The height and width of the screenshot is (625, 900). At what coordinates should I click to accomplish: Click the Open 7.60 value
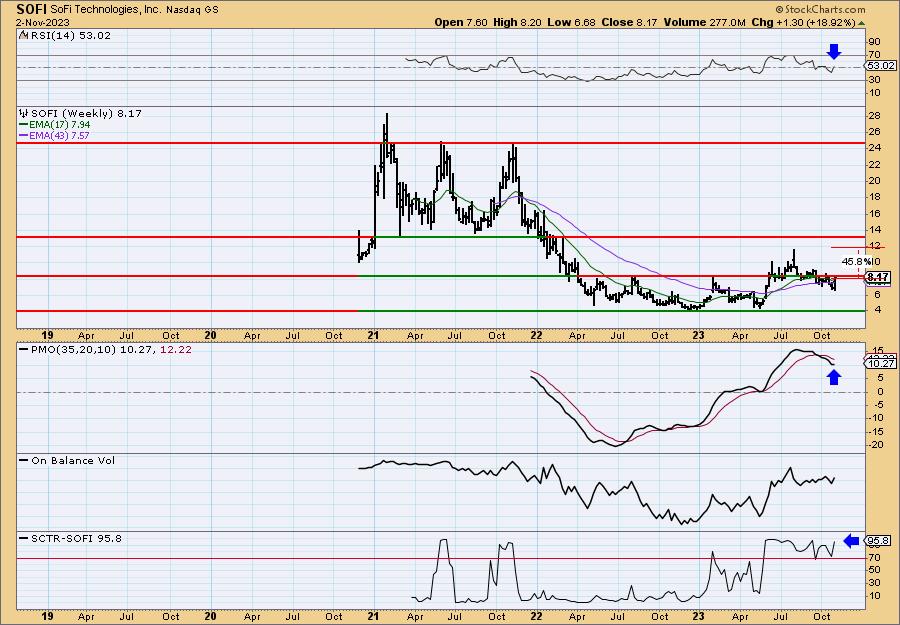(461, 22)
